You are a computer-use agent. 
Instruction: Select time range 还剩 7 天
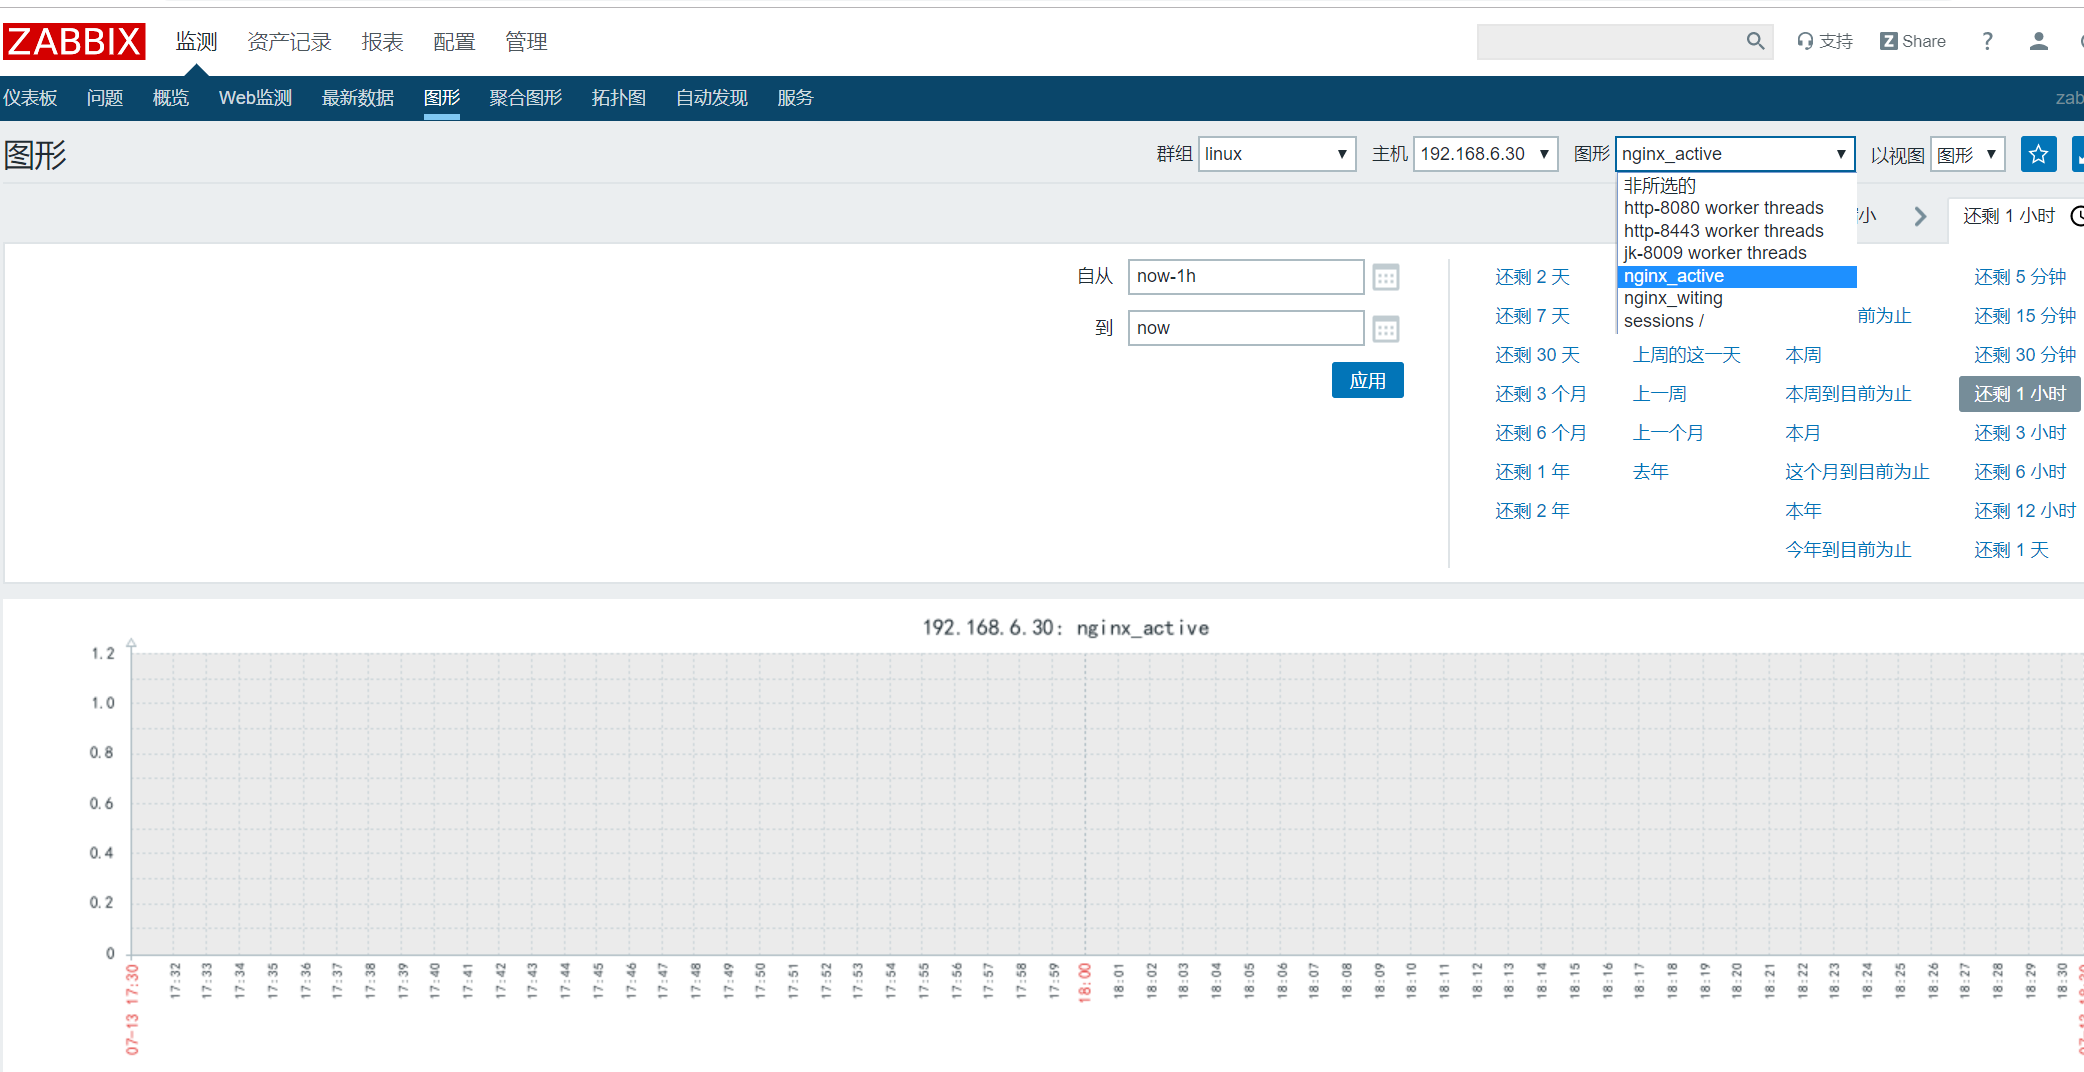pos(1532,316)
